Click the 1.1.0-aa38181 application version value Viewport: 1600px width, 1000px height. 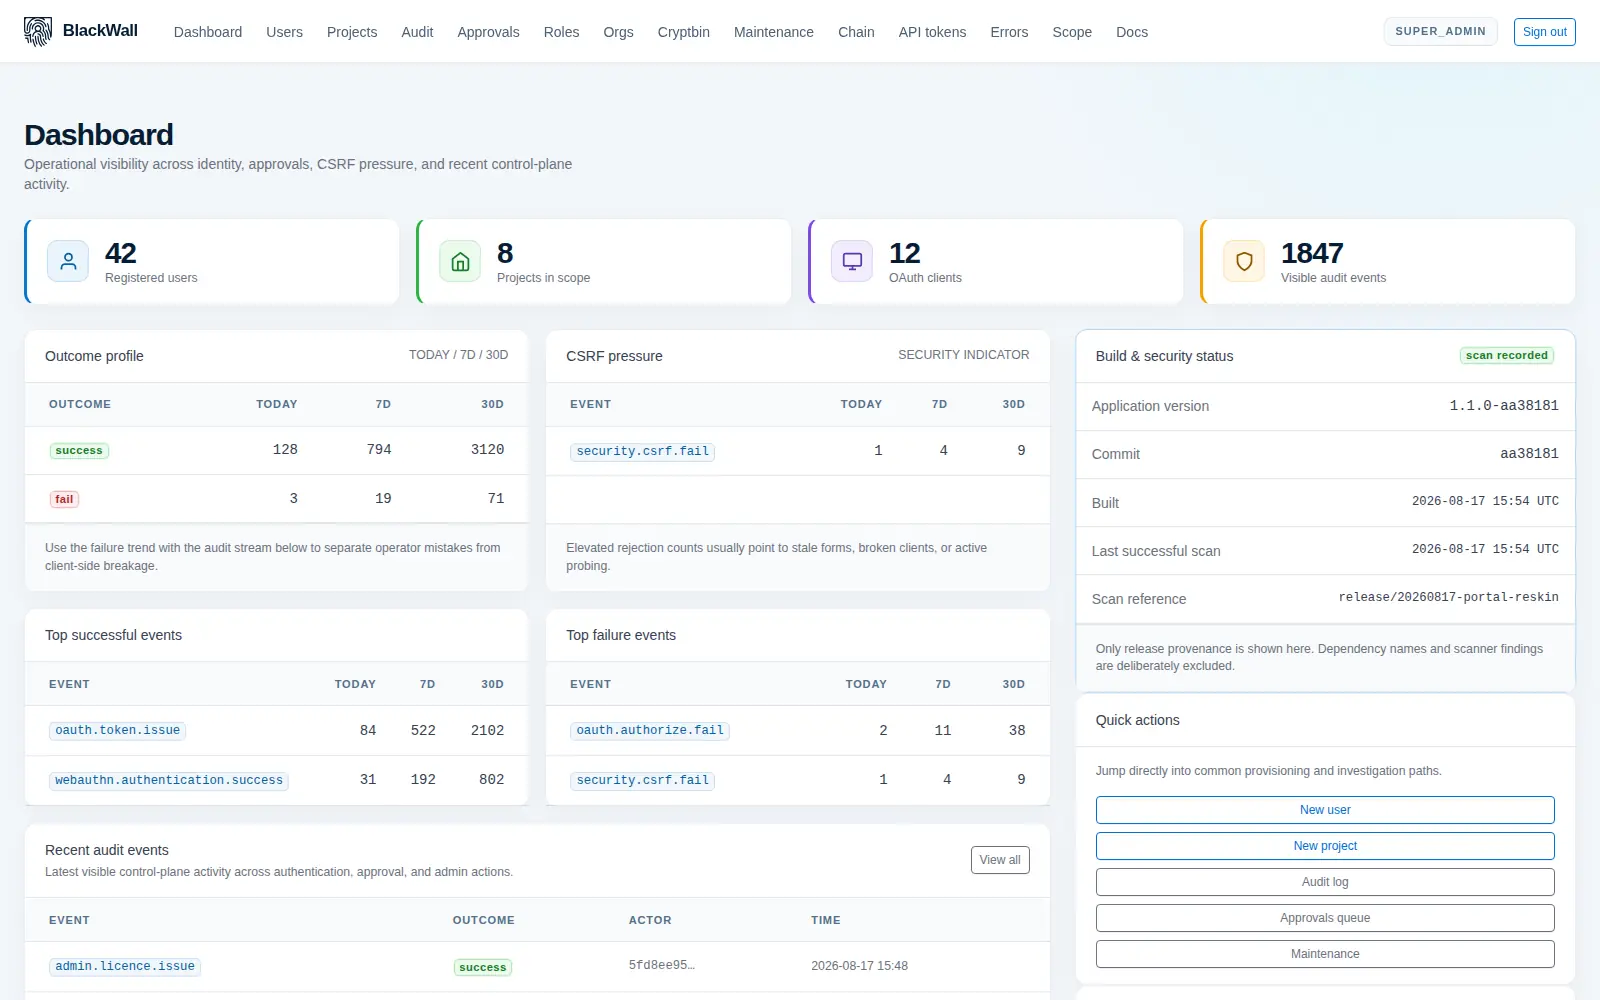[1504, 406]
